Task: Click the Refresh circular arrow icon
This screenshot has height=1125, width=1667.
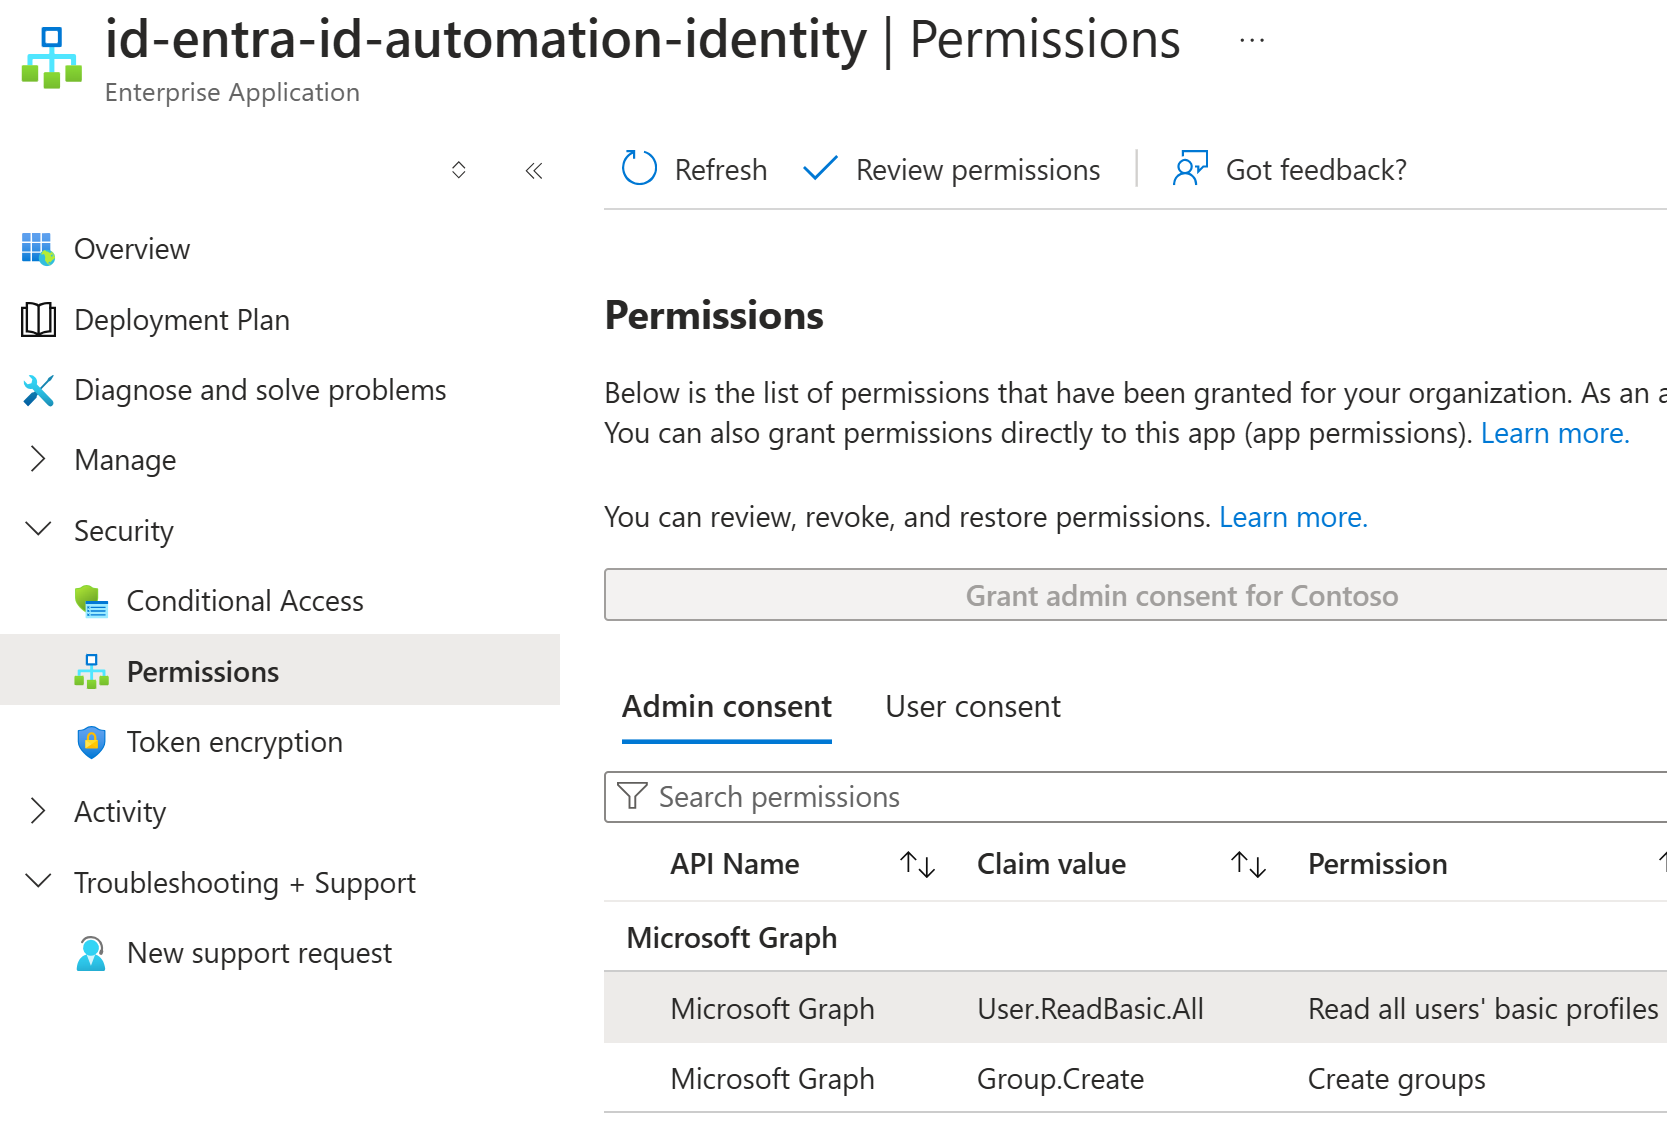Action: click(639, 168)
